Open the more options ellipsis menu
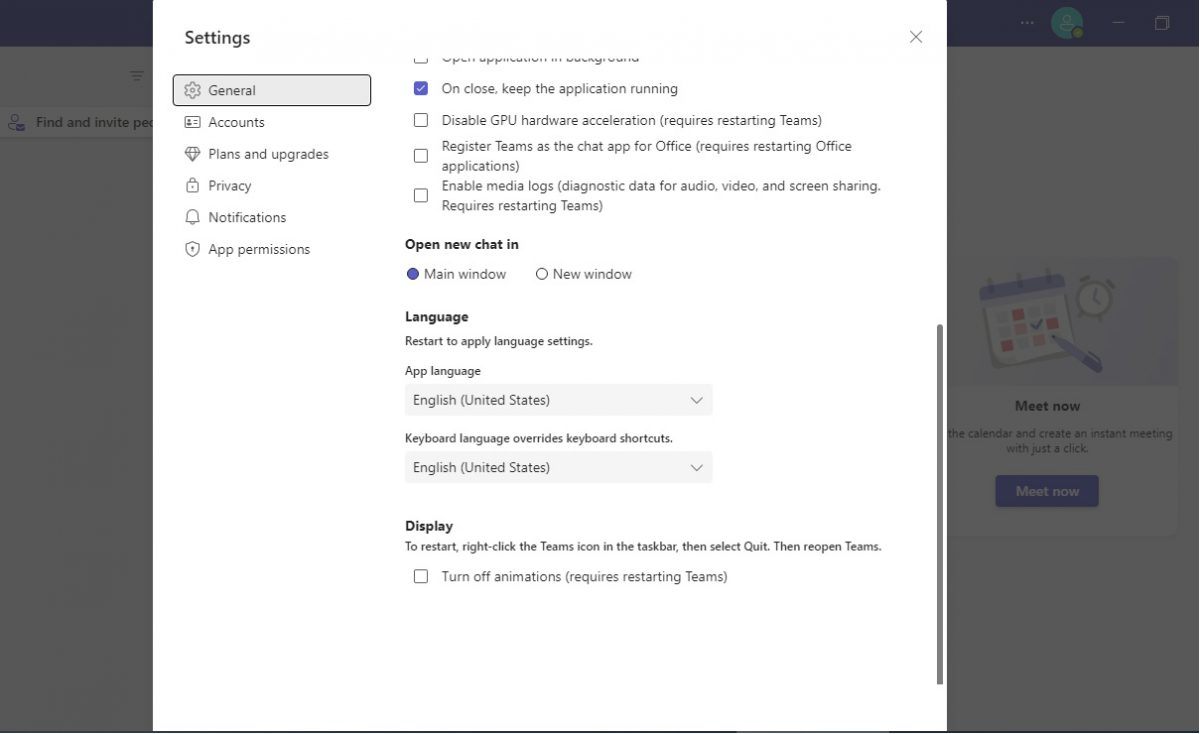The width and height of the screenshot is (1200, 734). click(1026, 22)
